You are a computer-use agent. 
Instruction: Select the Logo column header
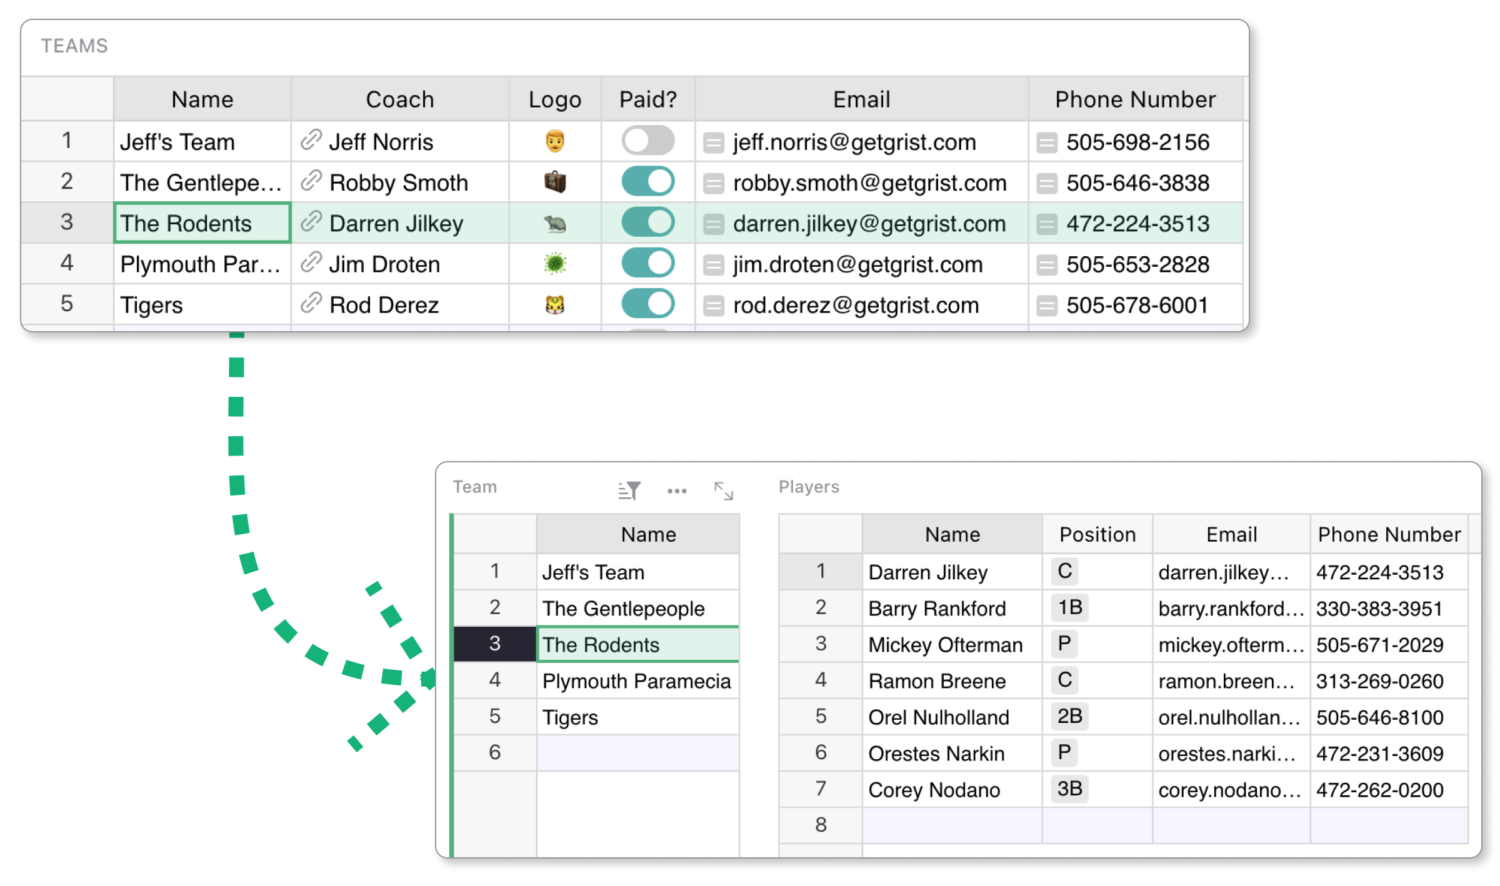[x=555, y=99]
